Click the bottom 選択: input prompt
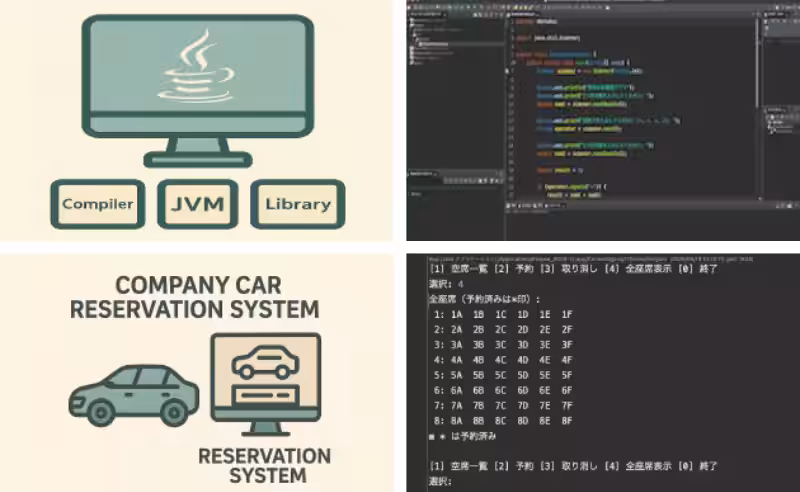 [441, 481]
